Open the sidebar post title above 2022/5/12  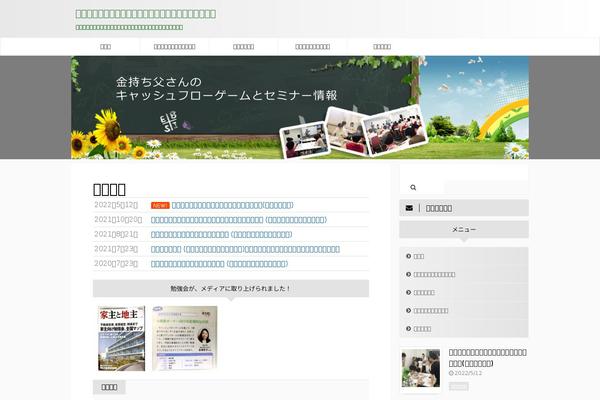[488, 358]
